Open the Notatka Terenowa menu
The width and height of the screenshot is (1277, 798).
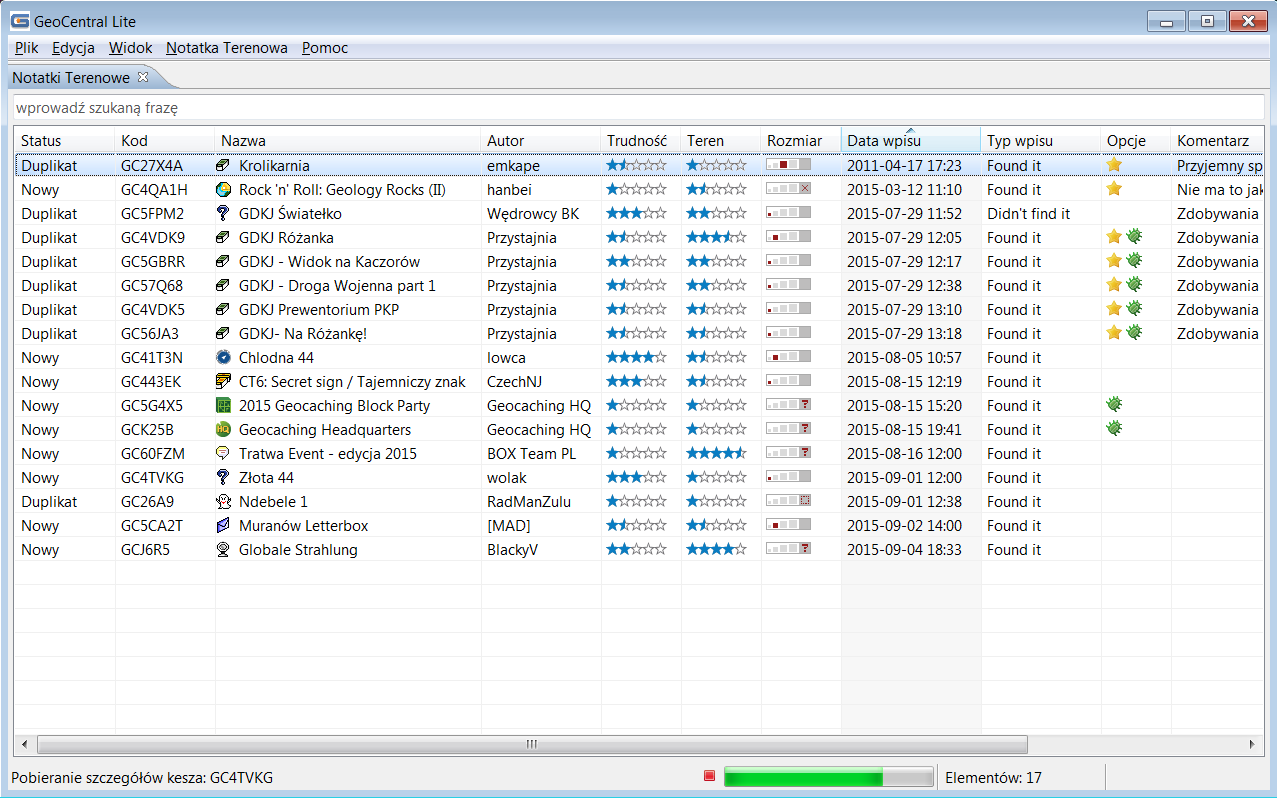click(226, 48)
